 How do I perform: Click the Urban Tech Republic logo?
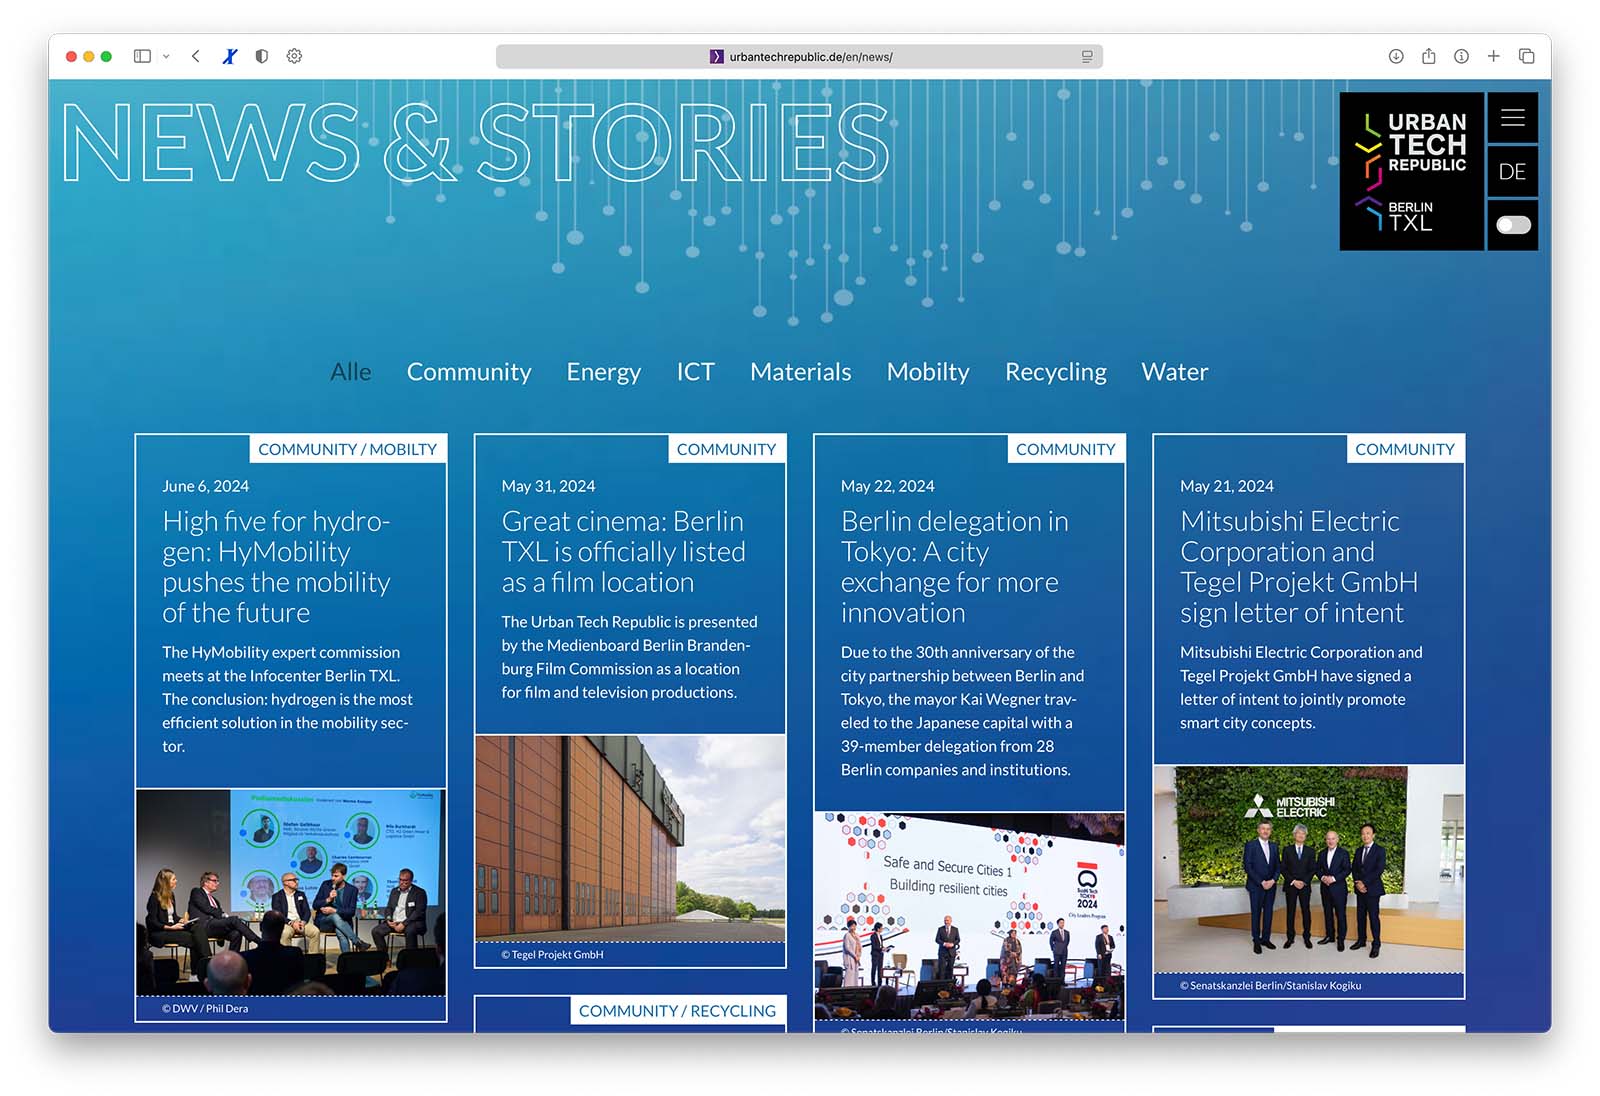(x=1411, y=171)
